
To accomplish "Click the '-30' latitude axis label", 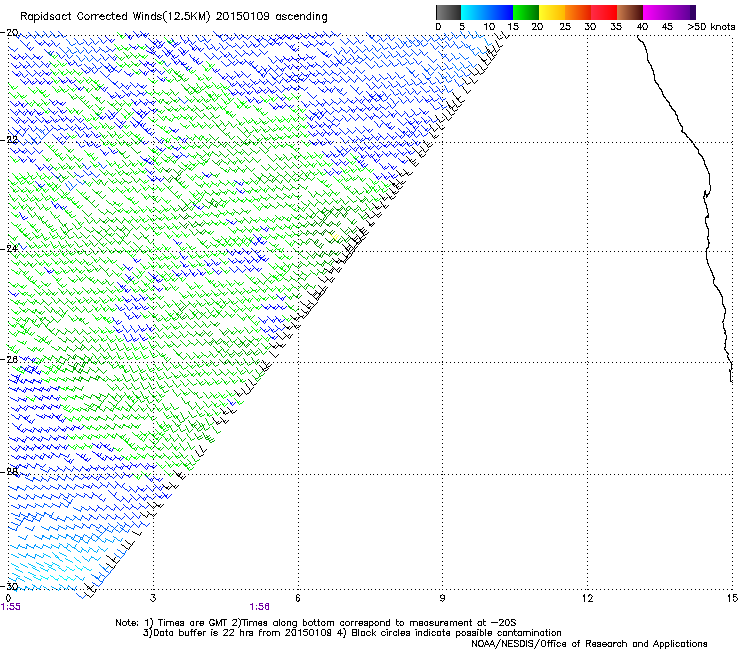I will click(9, 586).
